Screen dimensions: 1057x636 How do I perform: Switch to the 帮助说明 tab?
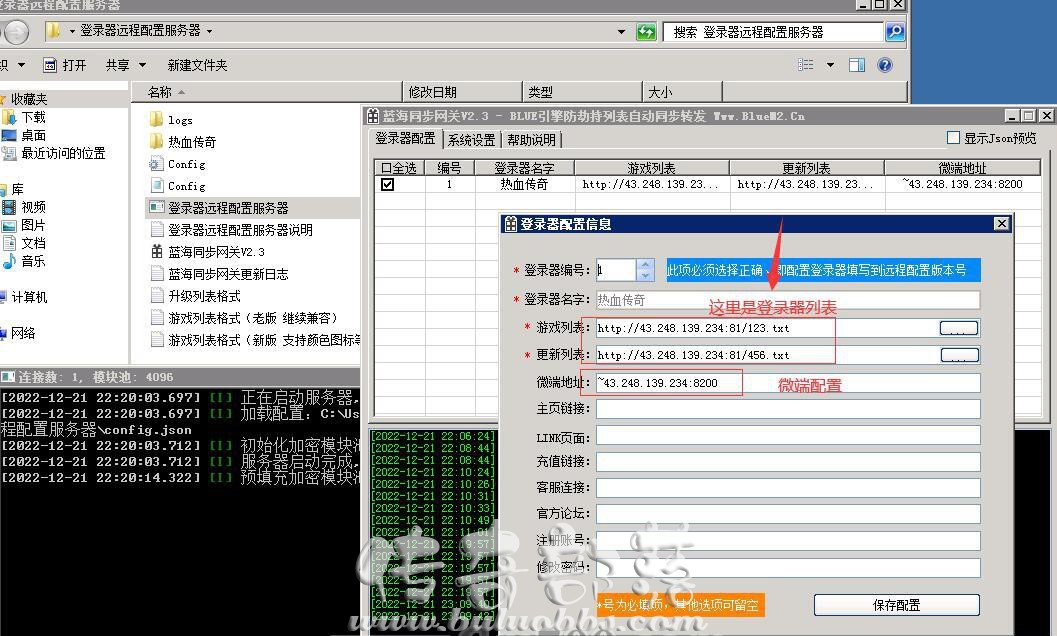(x=531, y=140)
